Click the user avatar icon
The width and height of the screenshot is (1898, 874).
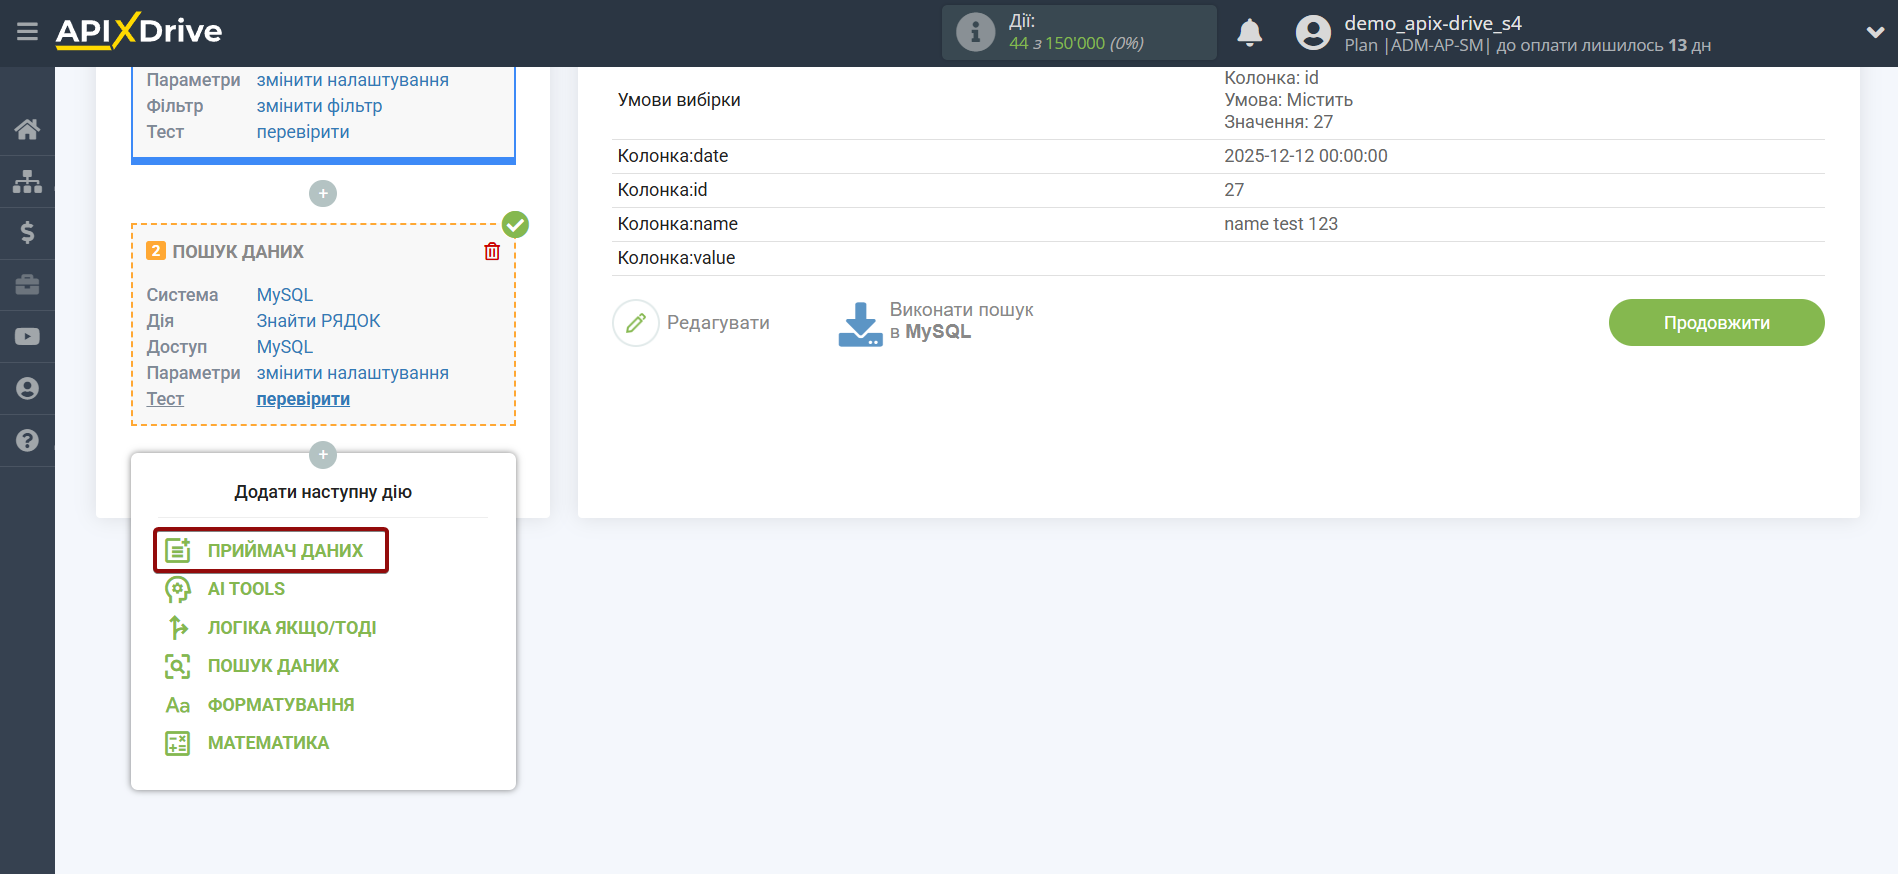point(1313,33)
